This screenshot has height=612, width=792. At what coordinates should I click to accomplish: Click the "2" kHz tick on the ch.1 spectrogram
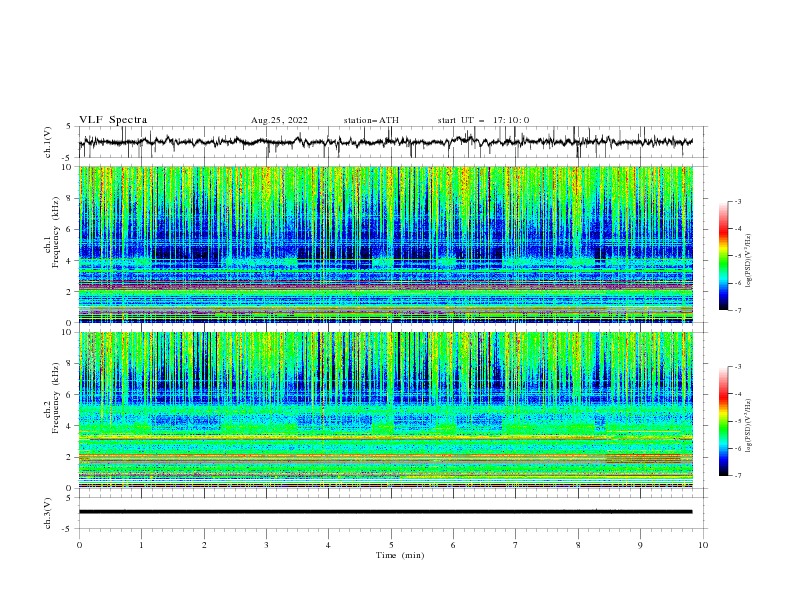71,291
